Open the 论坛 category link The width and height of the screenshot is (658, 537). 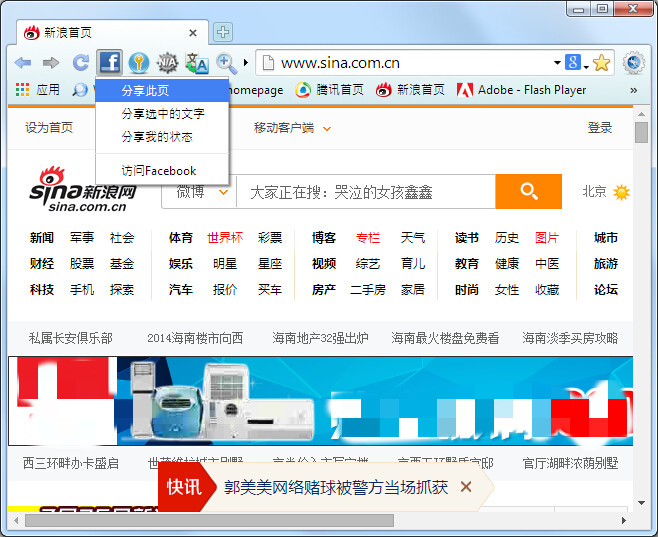coord(606,290)
